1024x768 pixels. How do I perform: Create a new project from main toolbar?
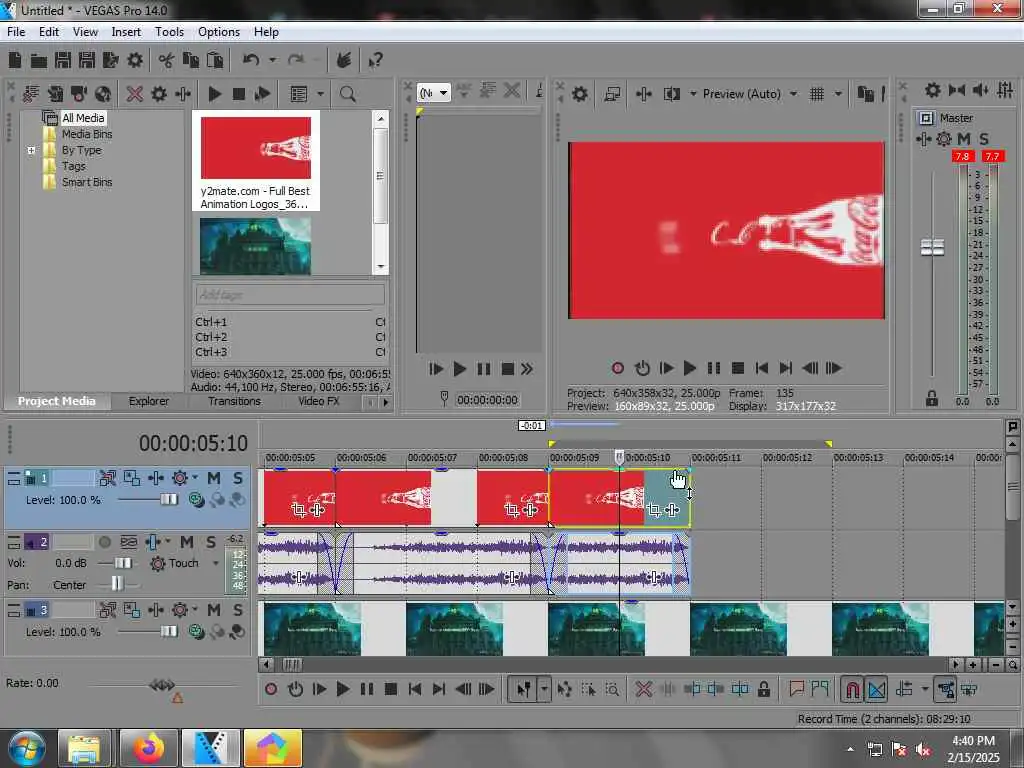(x=15, y=61)
